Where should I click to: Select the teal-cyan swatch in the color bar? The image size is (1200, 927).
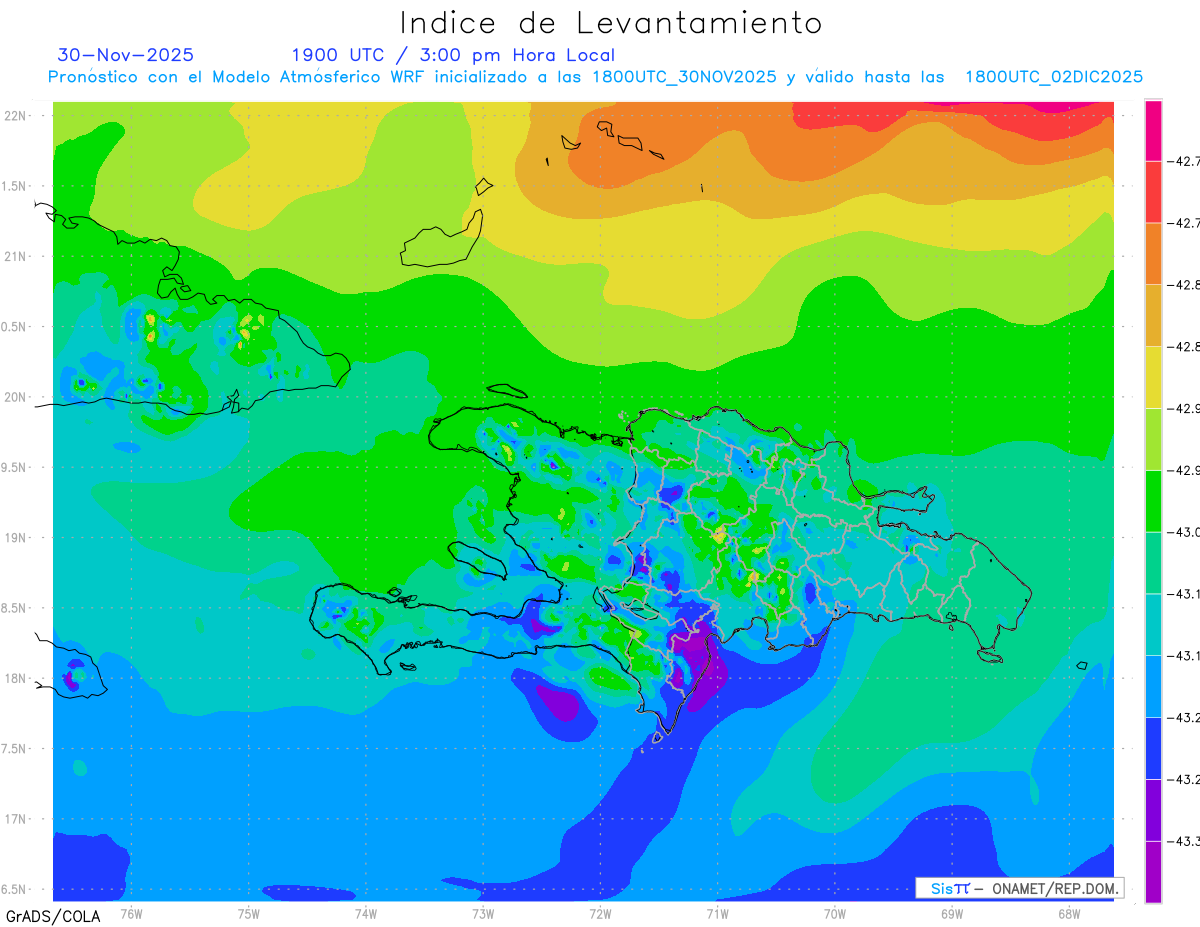point(1154,624)
